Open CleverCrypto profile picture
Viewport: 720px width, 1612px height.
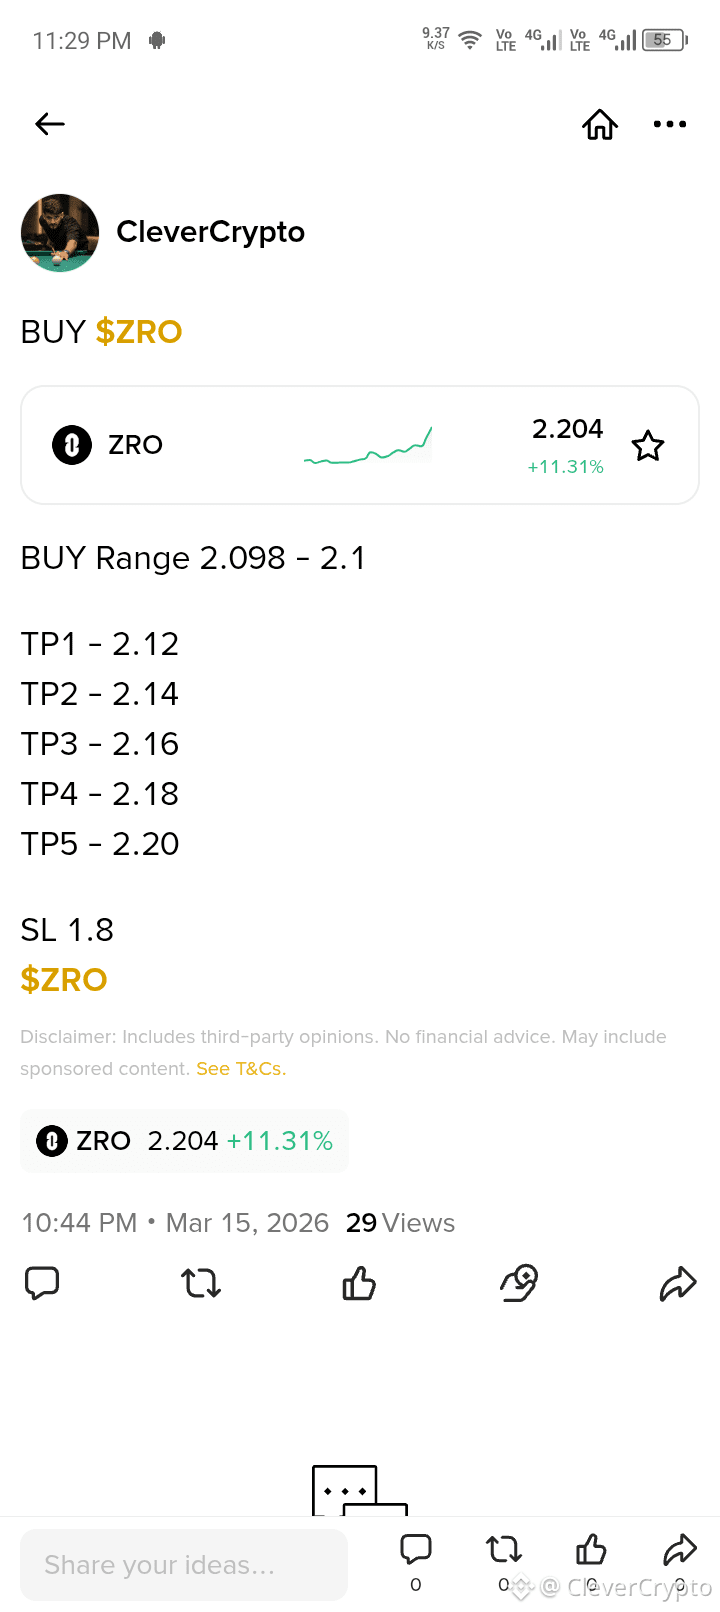coord(60,233)
